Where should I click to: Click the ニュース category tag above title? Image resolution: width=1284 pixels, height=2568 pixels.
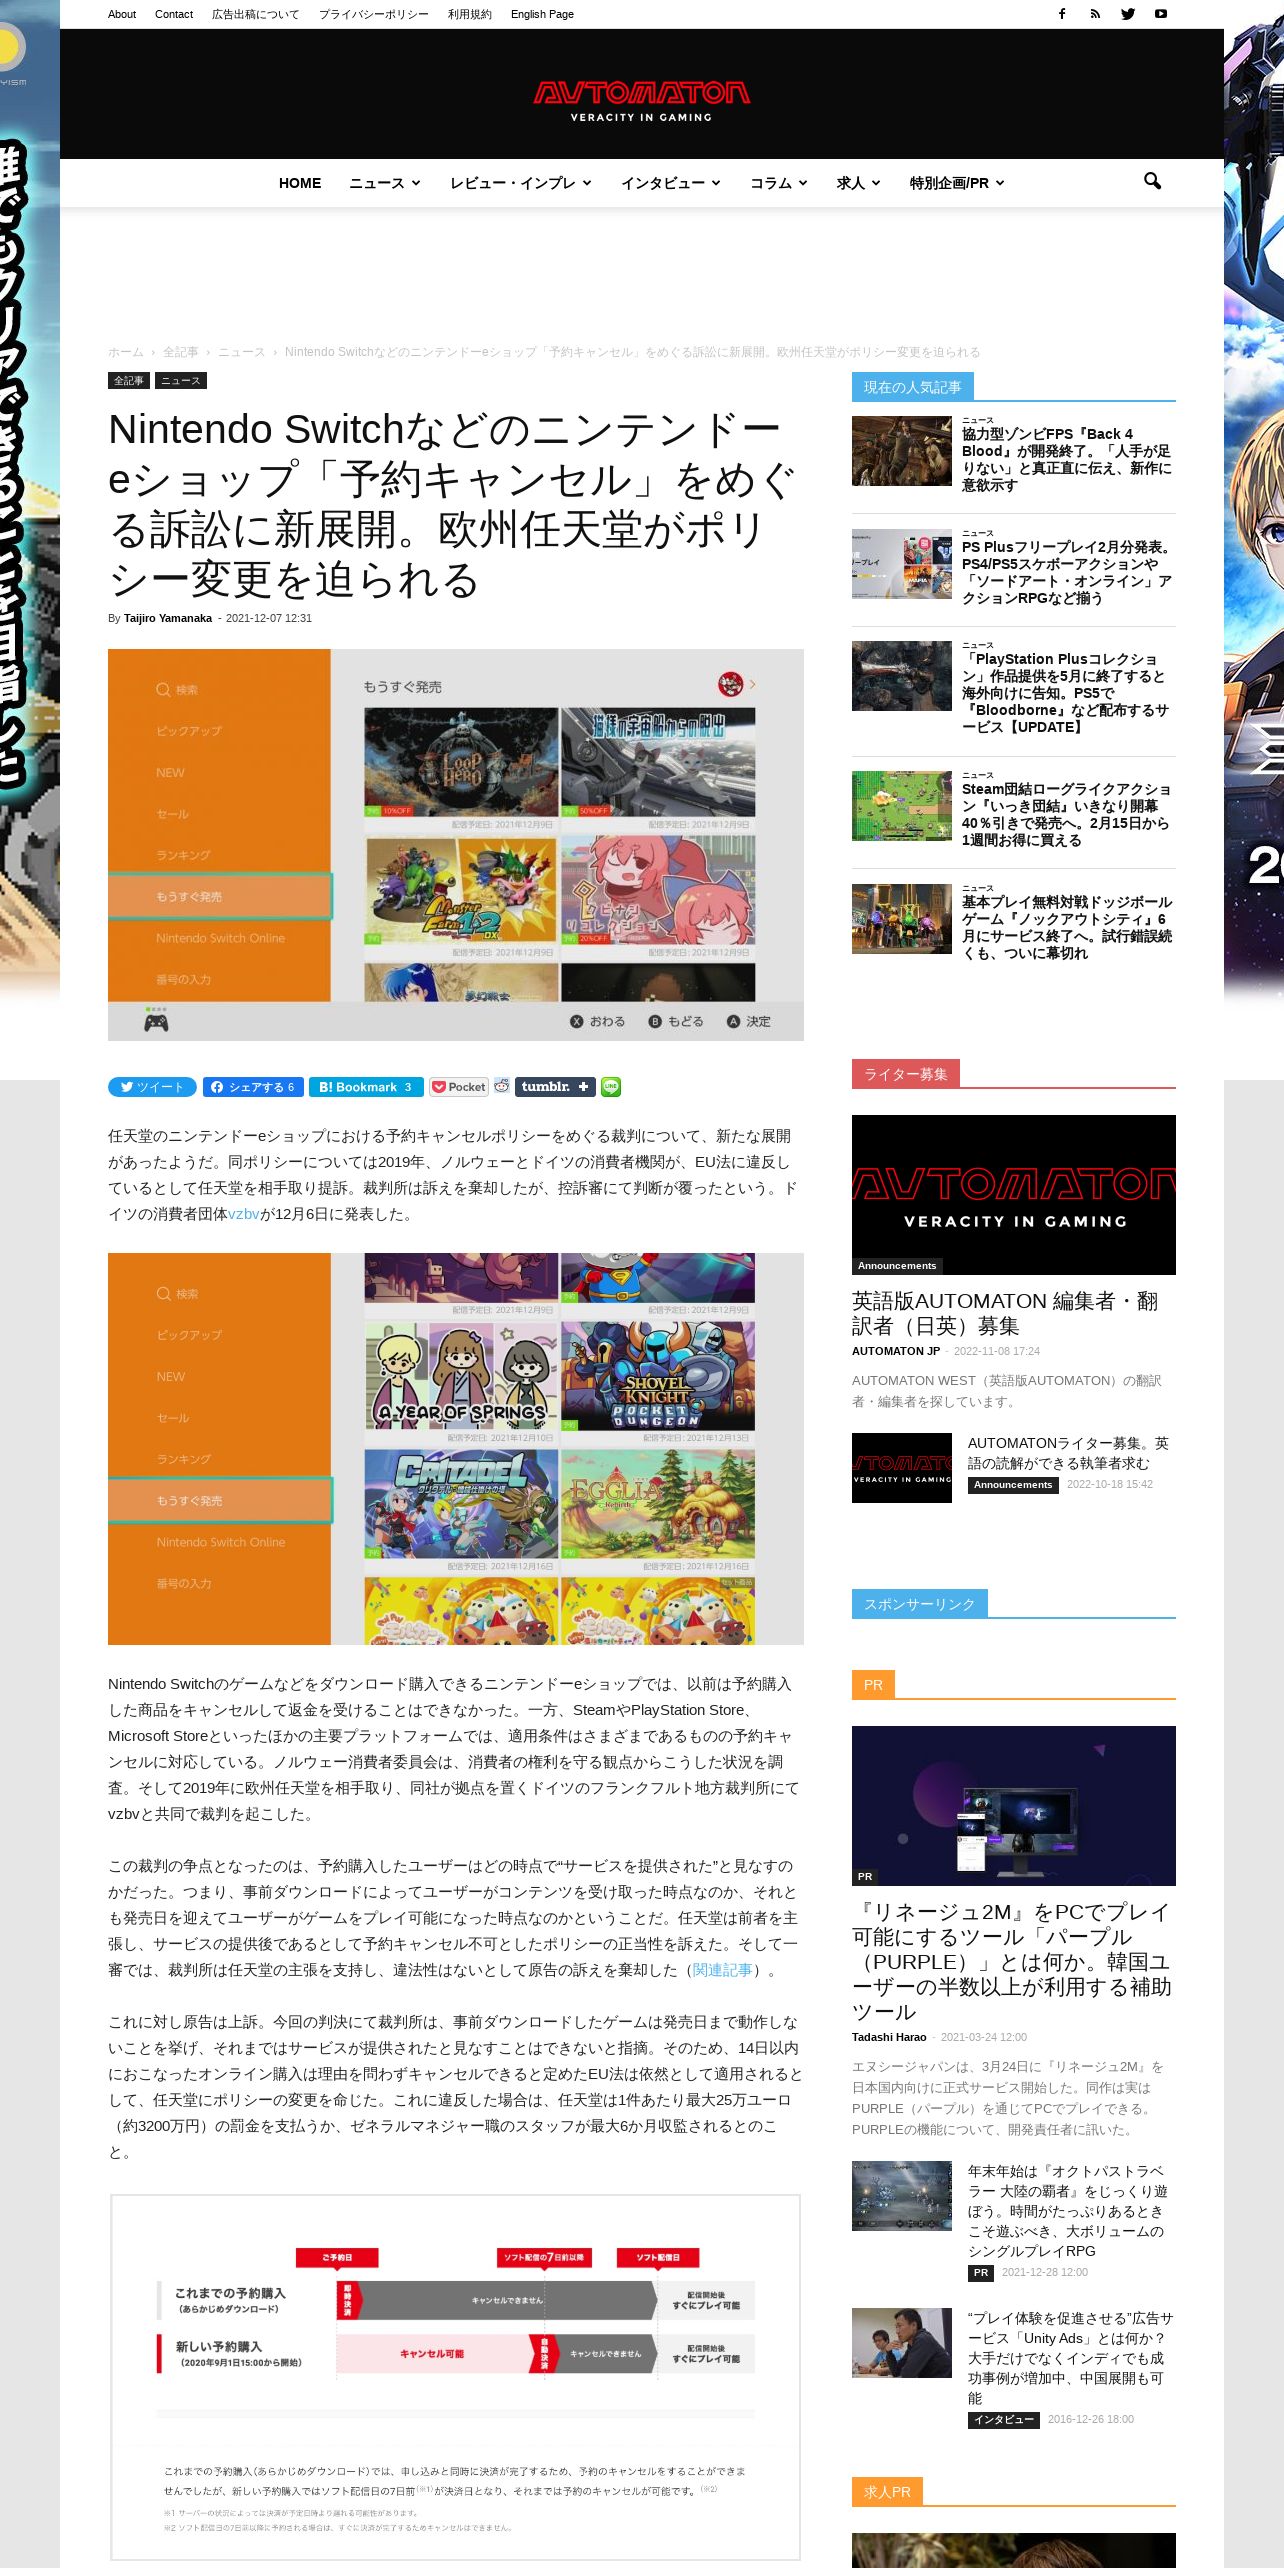[x=181, y=381]
